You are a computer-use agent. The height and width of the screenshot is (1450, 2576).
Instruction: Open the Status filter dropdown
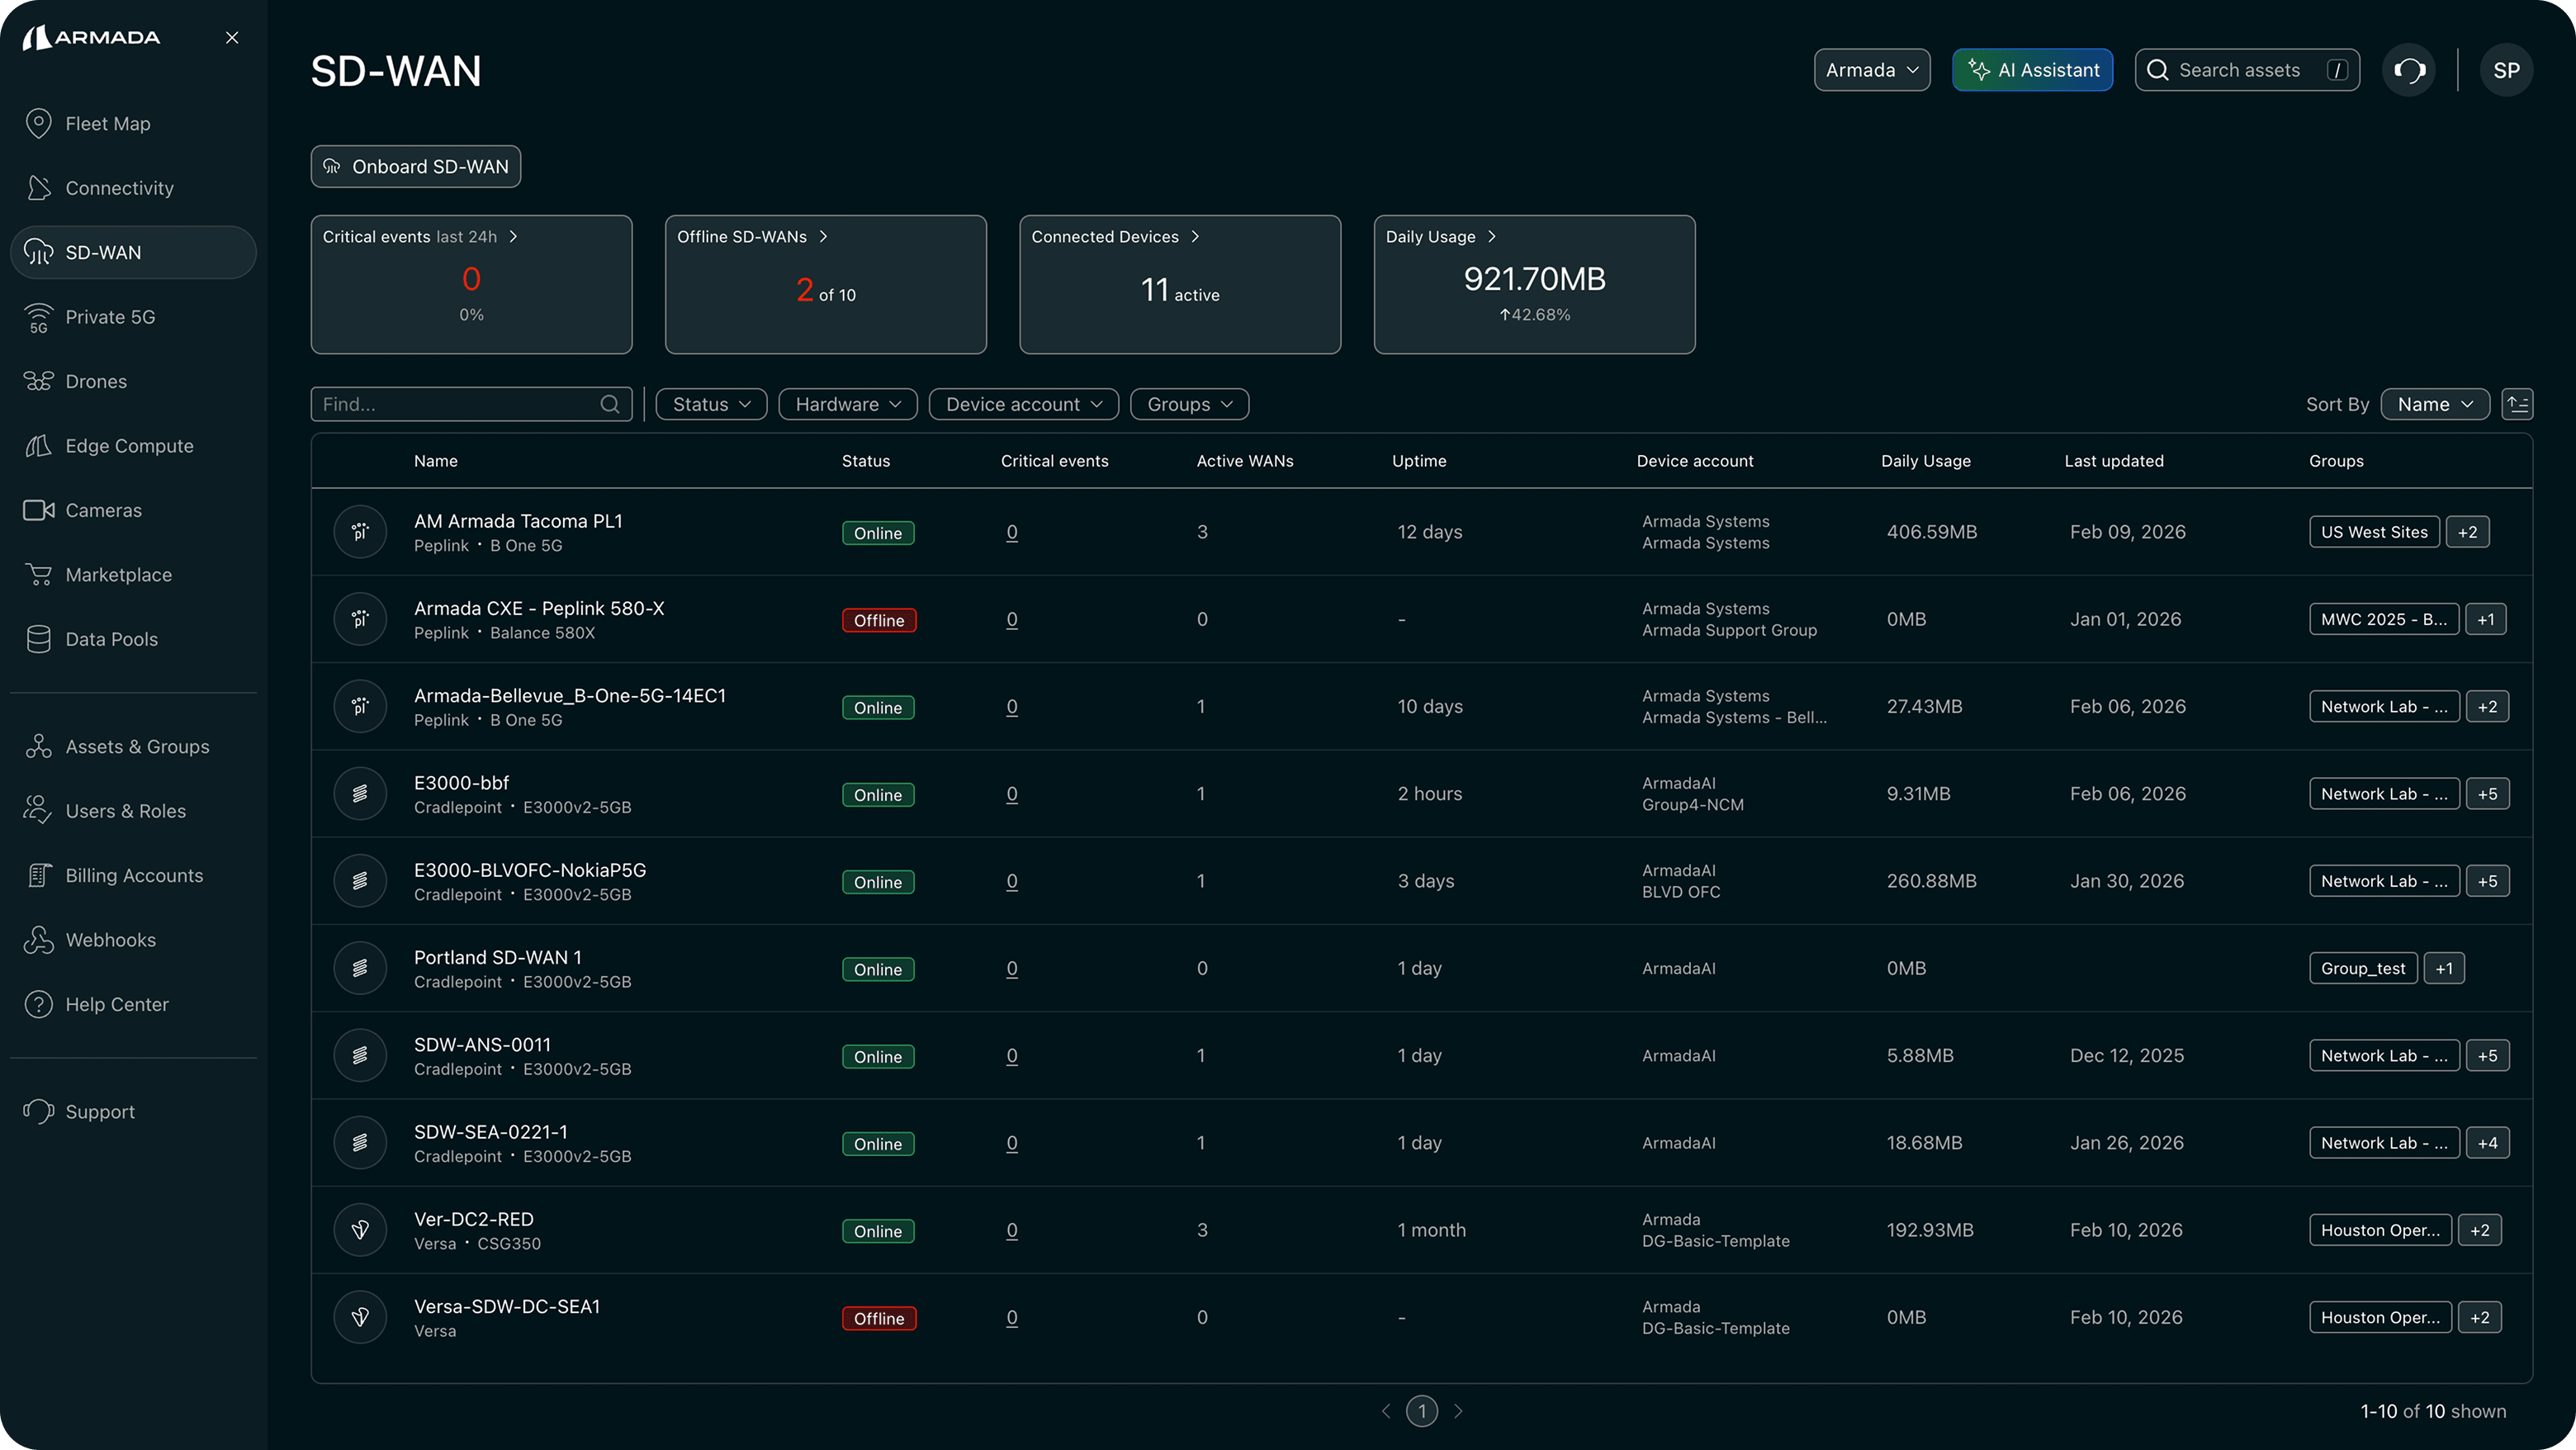[x=711, y=404]
